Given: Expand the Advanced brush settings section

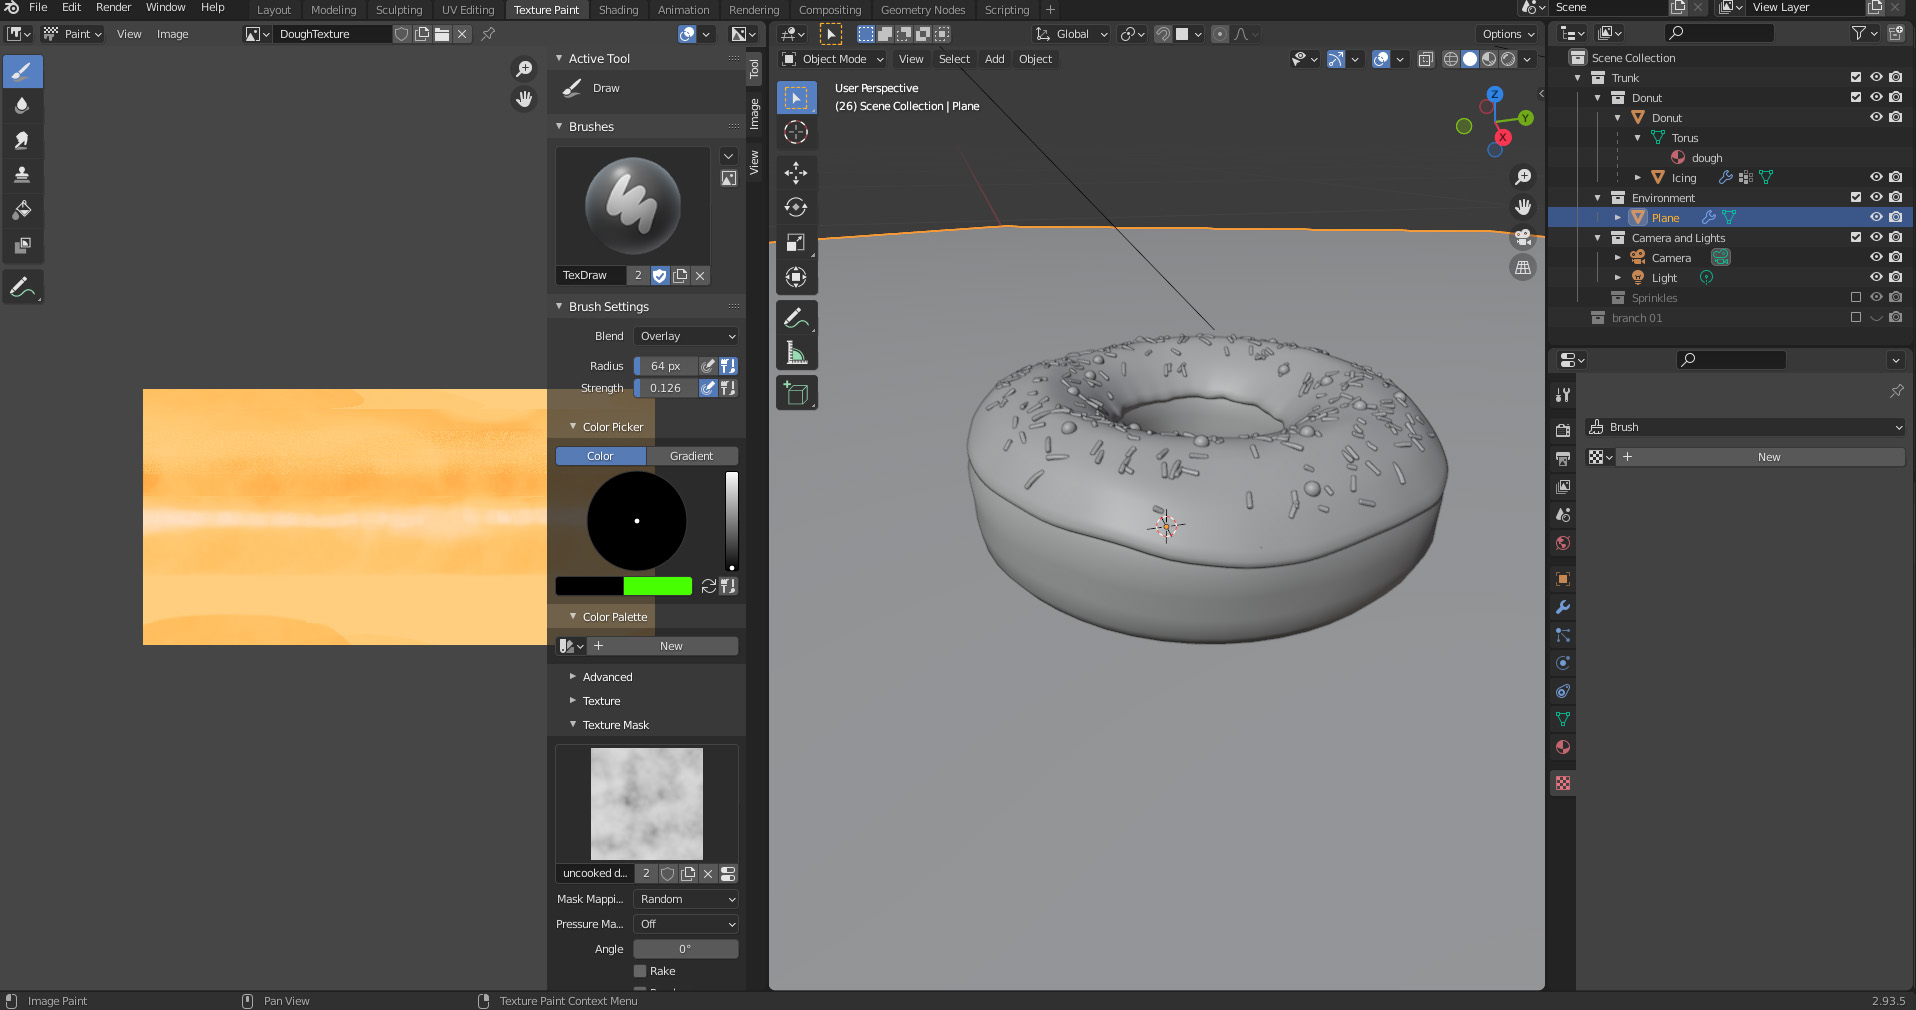Looking at the screenshot, I should 605,676.
